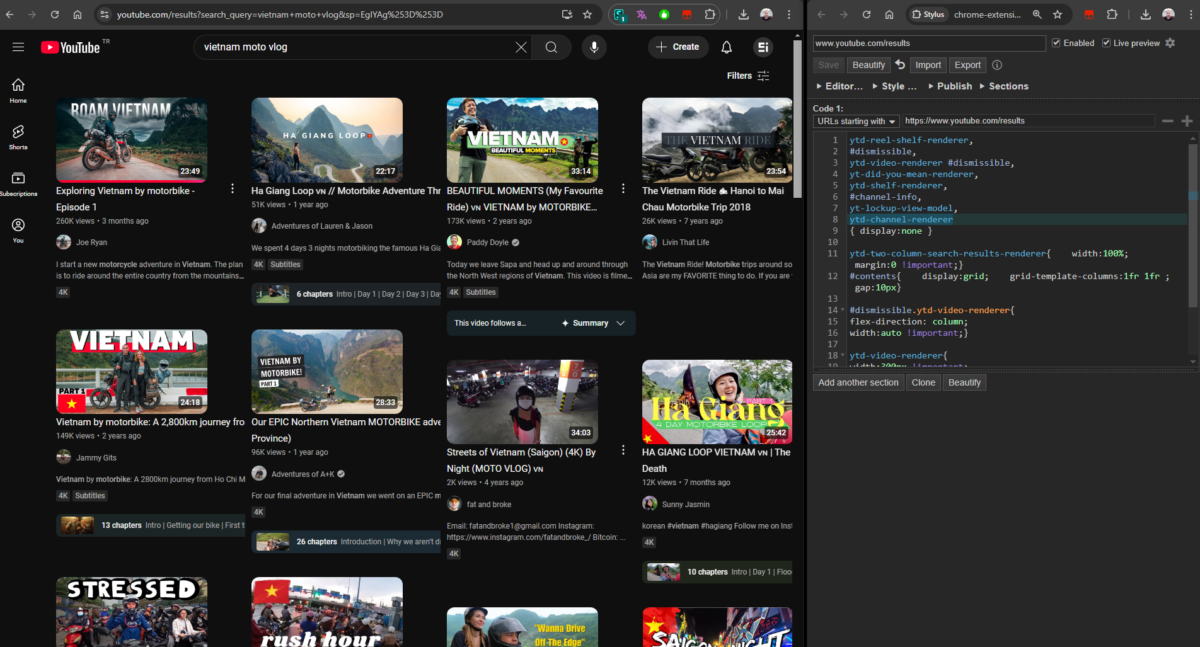The height and width of the screenshot is (647, 1200).
Task: Expand the video Summary chevron
Action: [x=620, y=323]
